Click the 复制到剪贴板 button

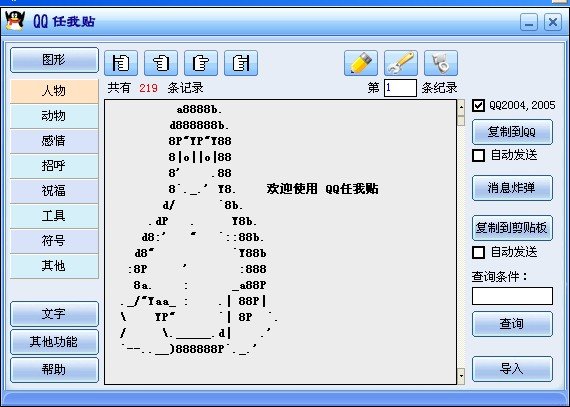[512, 228]
